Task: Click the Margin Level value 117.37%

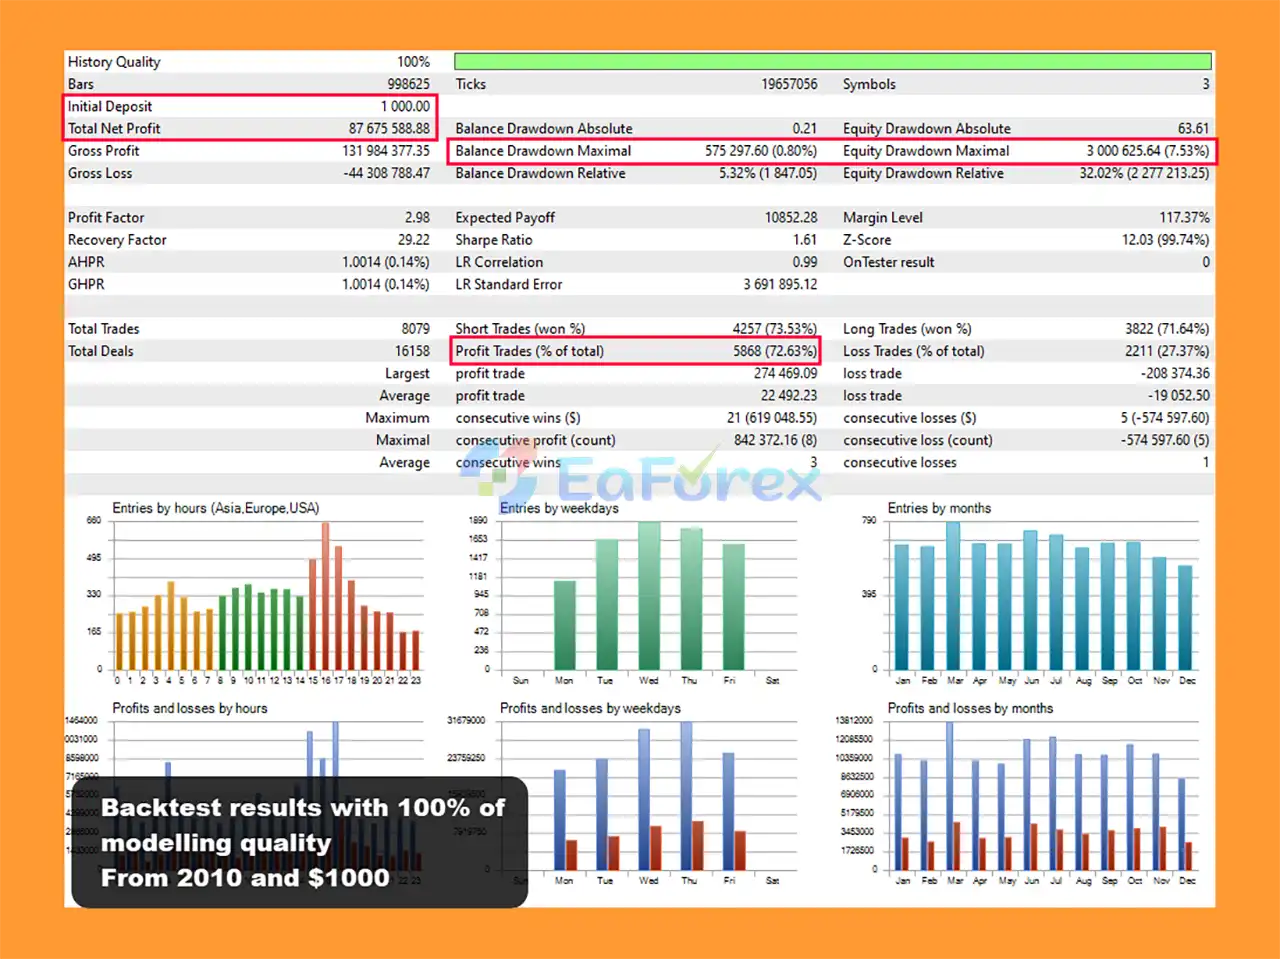Action: click(1184, 218)
